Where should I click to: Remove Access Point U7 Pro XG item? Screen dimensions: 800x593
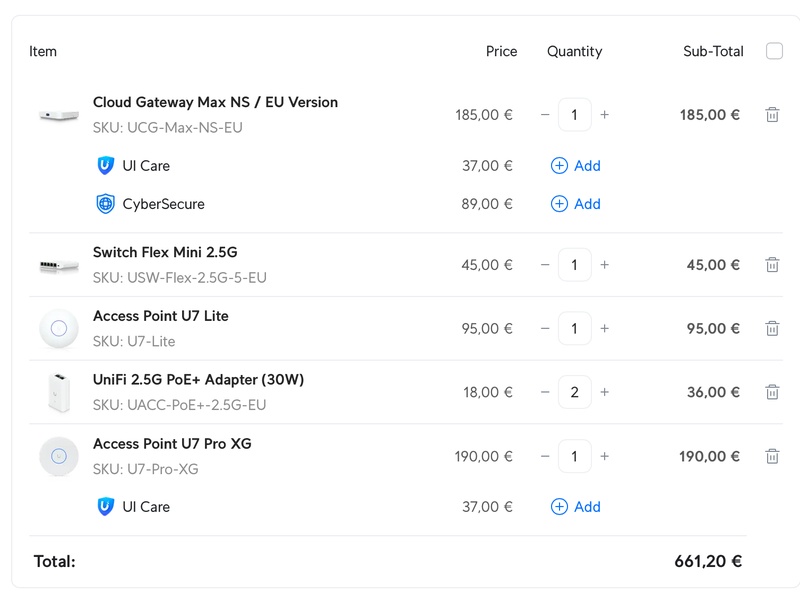click(x=772, y=456)
